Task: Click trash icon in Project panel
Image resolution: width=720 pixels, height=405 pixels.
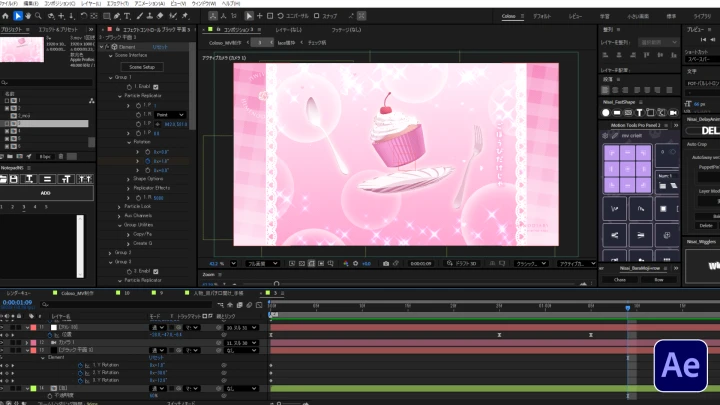Action: pos(61,157)
